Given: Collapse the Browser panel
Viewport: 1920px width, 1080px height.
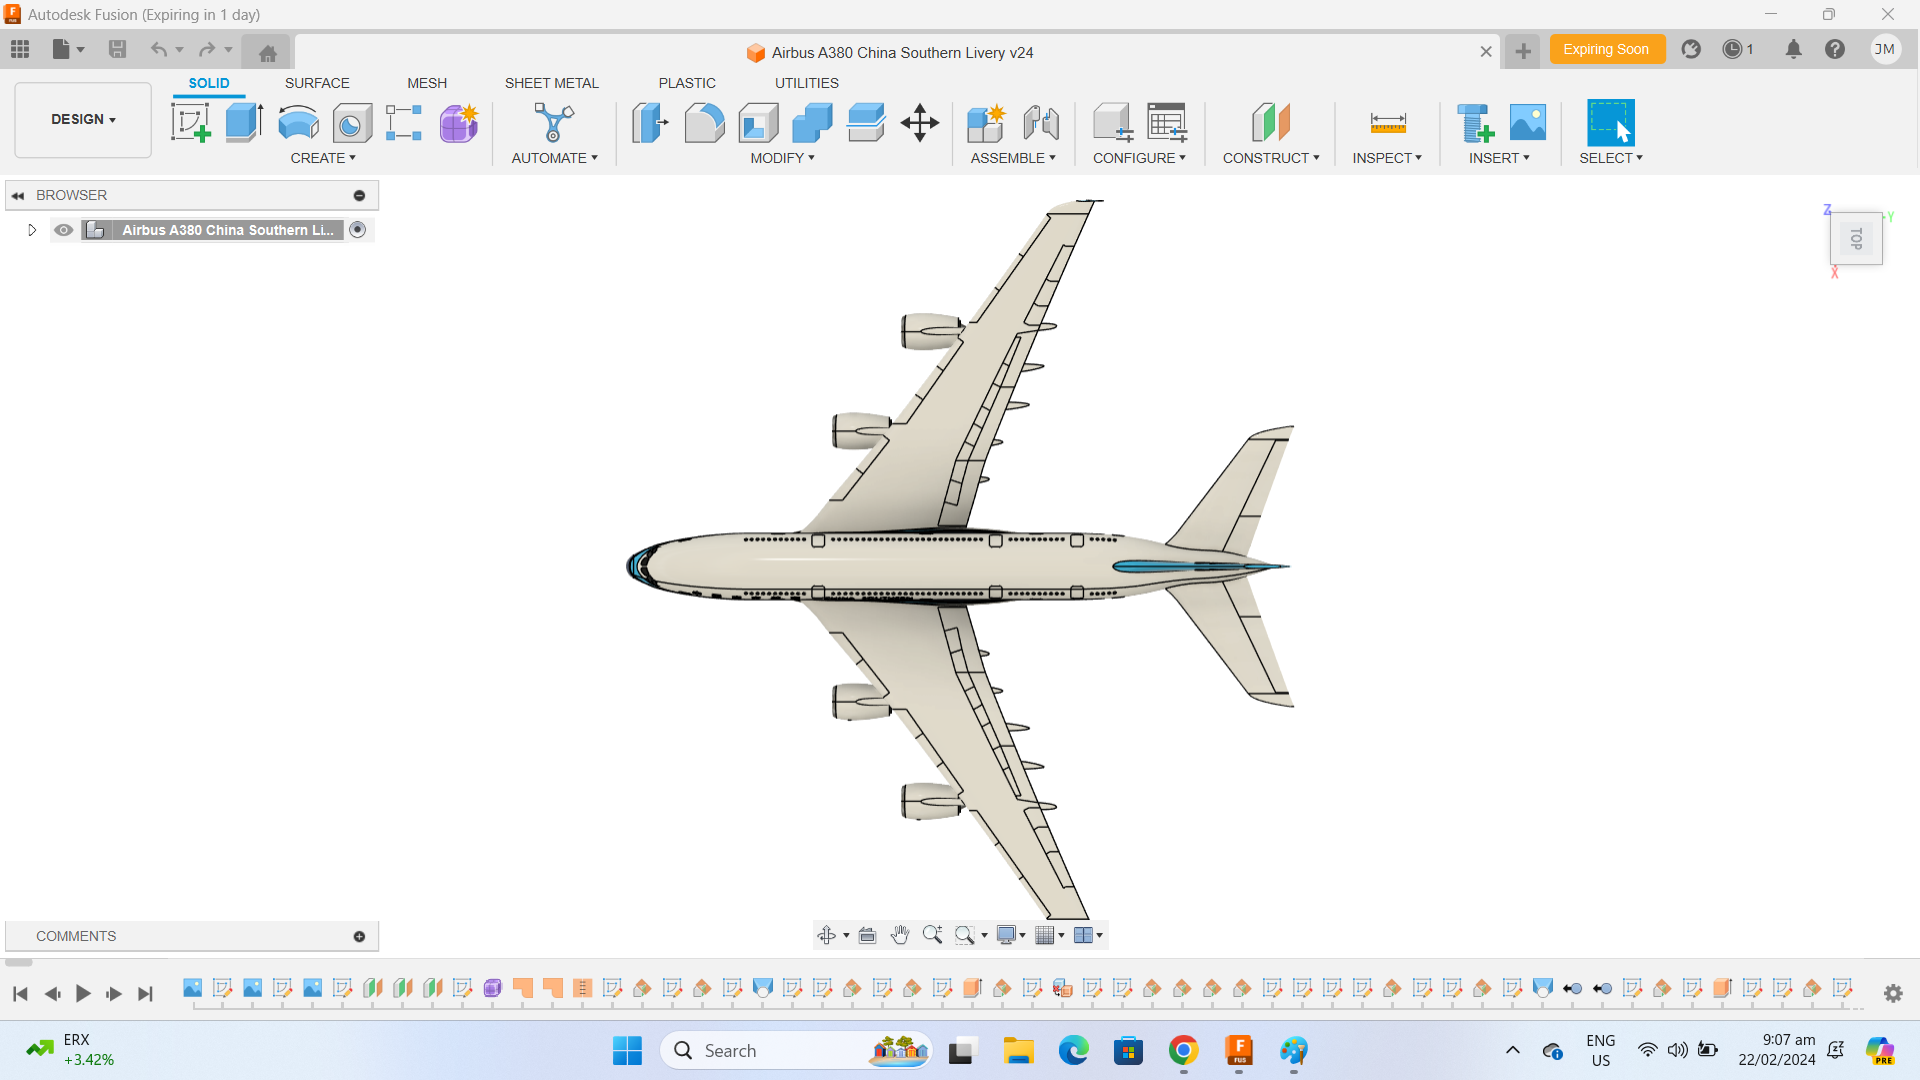Looking at the screenshot, I should (18, 194).
